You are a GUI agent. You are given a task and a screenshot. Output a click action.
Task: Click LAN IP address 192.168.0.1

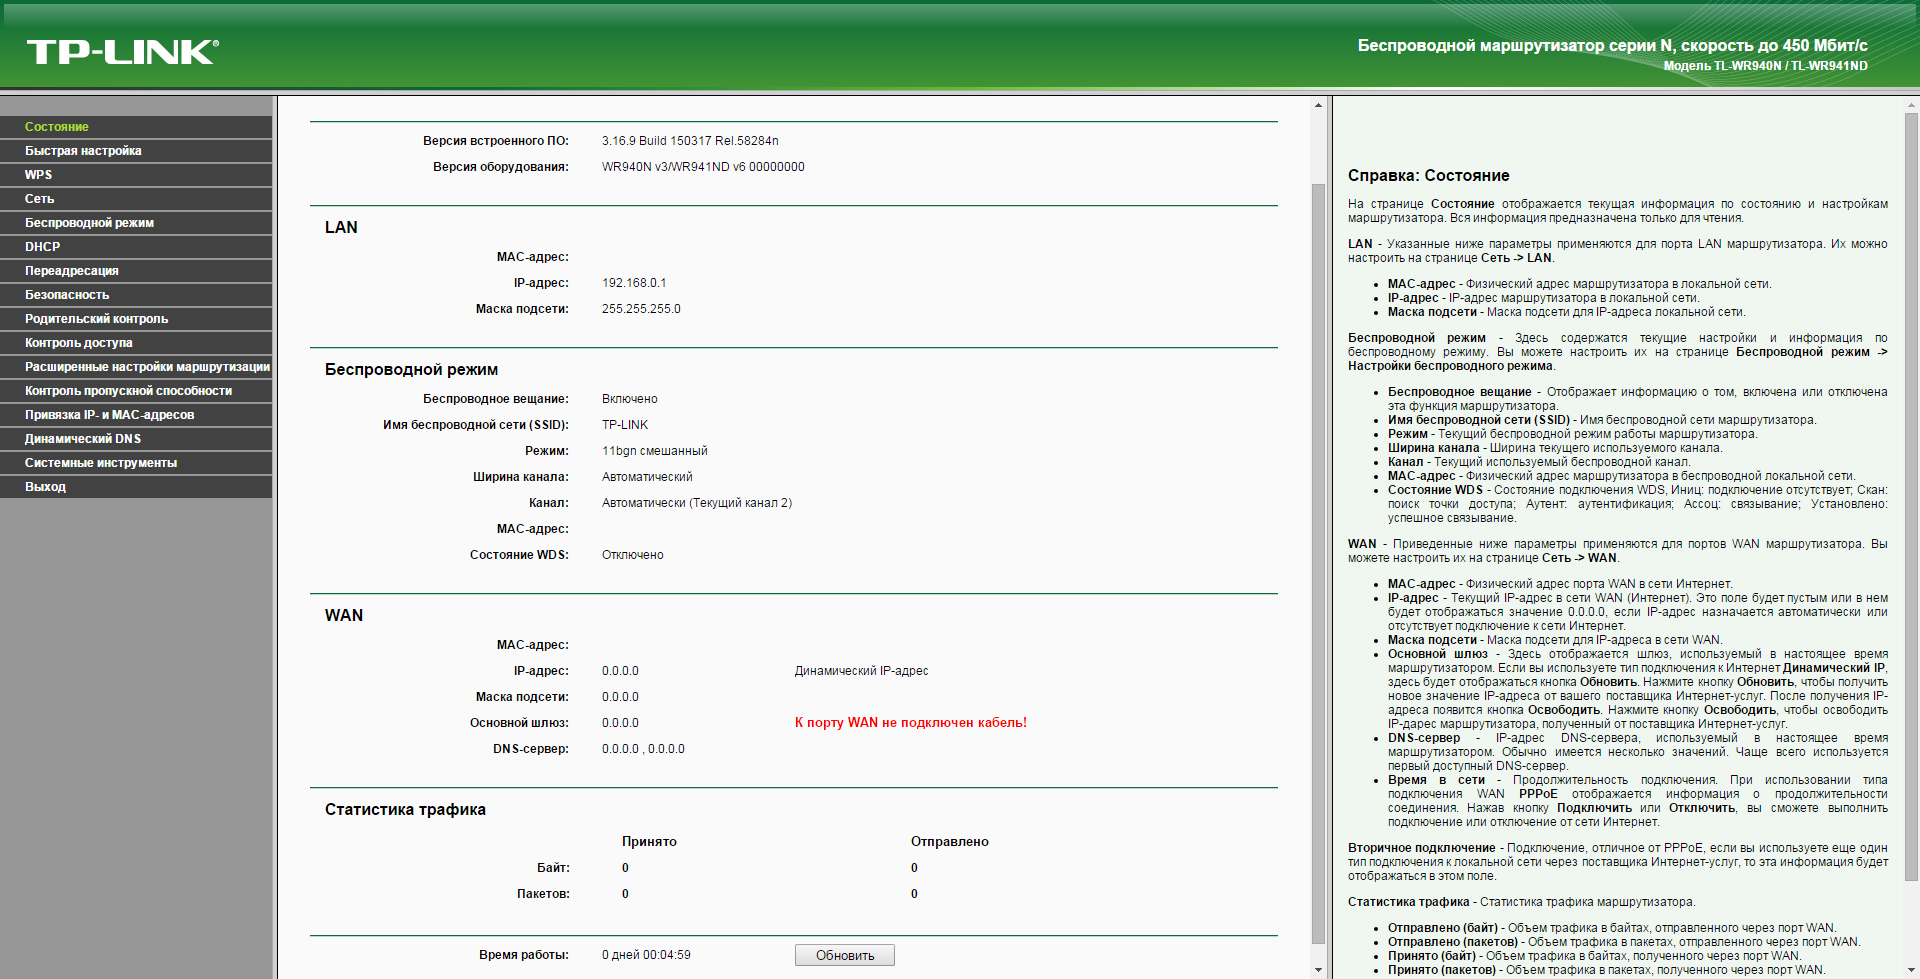coord(634,283)
